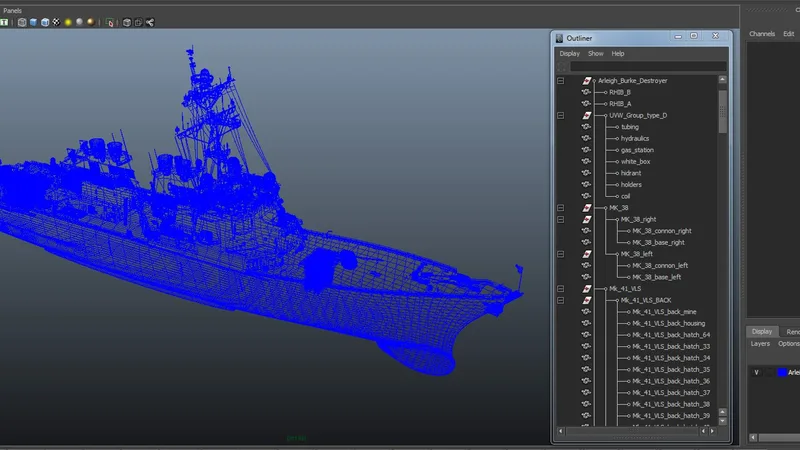Toggle the X-ray joints icon
The height and width of the screenshot is (450, 800).
[150, 22]
